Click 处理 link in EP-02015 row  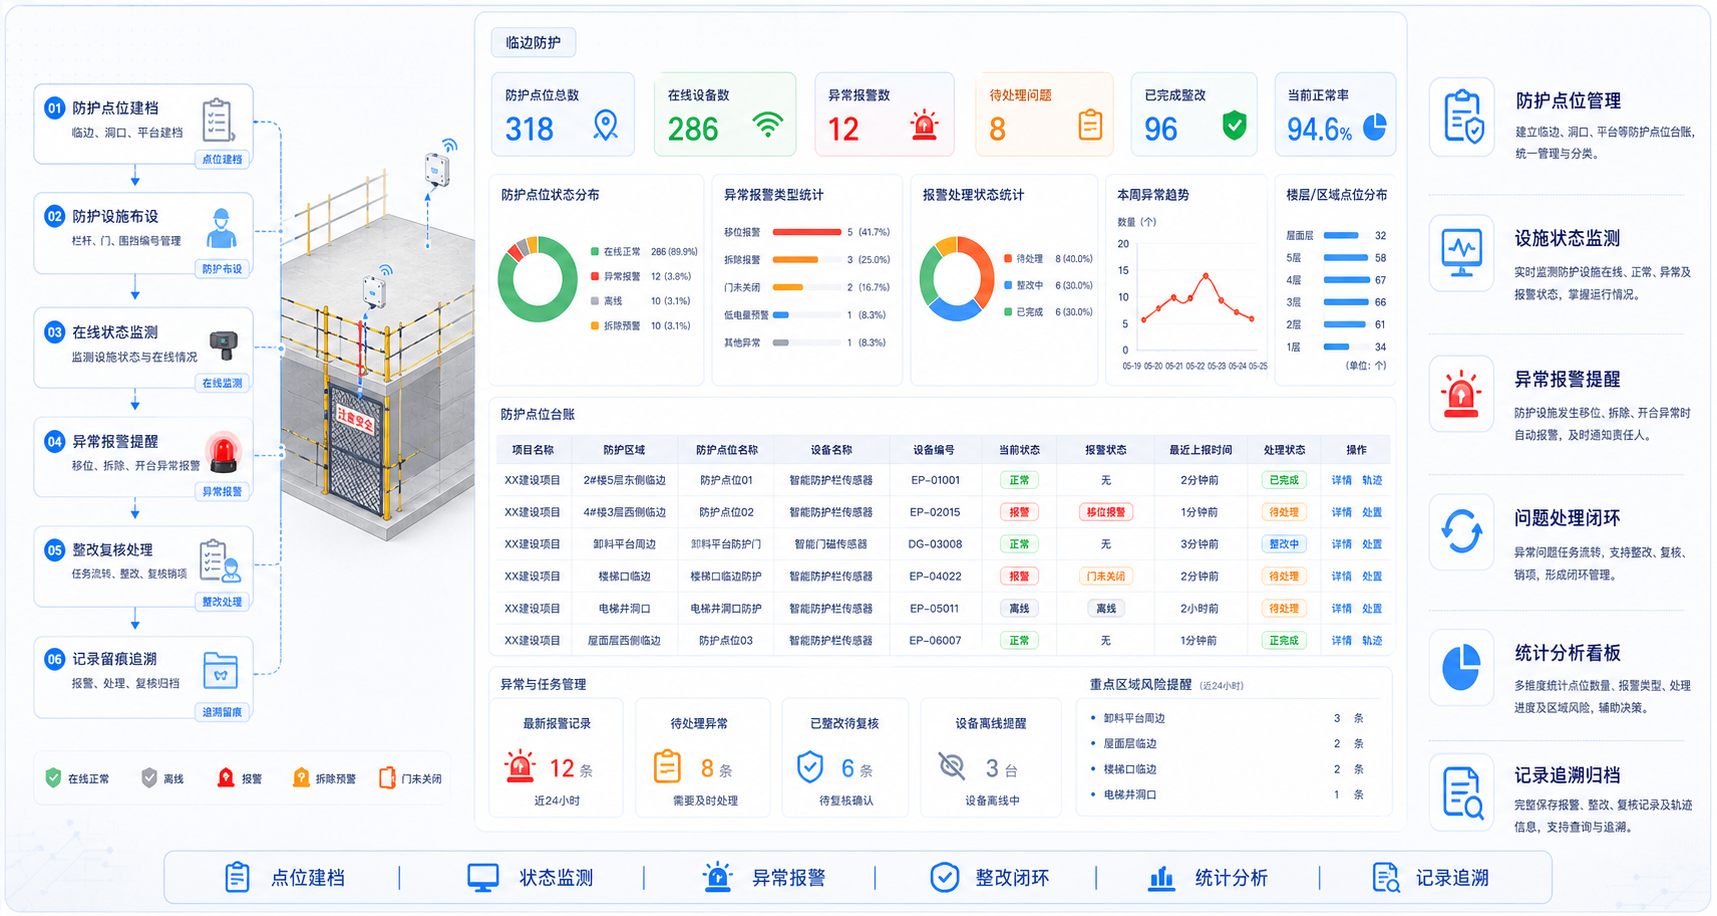pyautogui.click(x=1372, y=513)
